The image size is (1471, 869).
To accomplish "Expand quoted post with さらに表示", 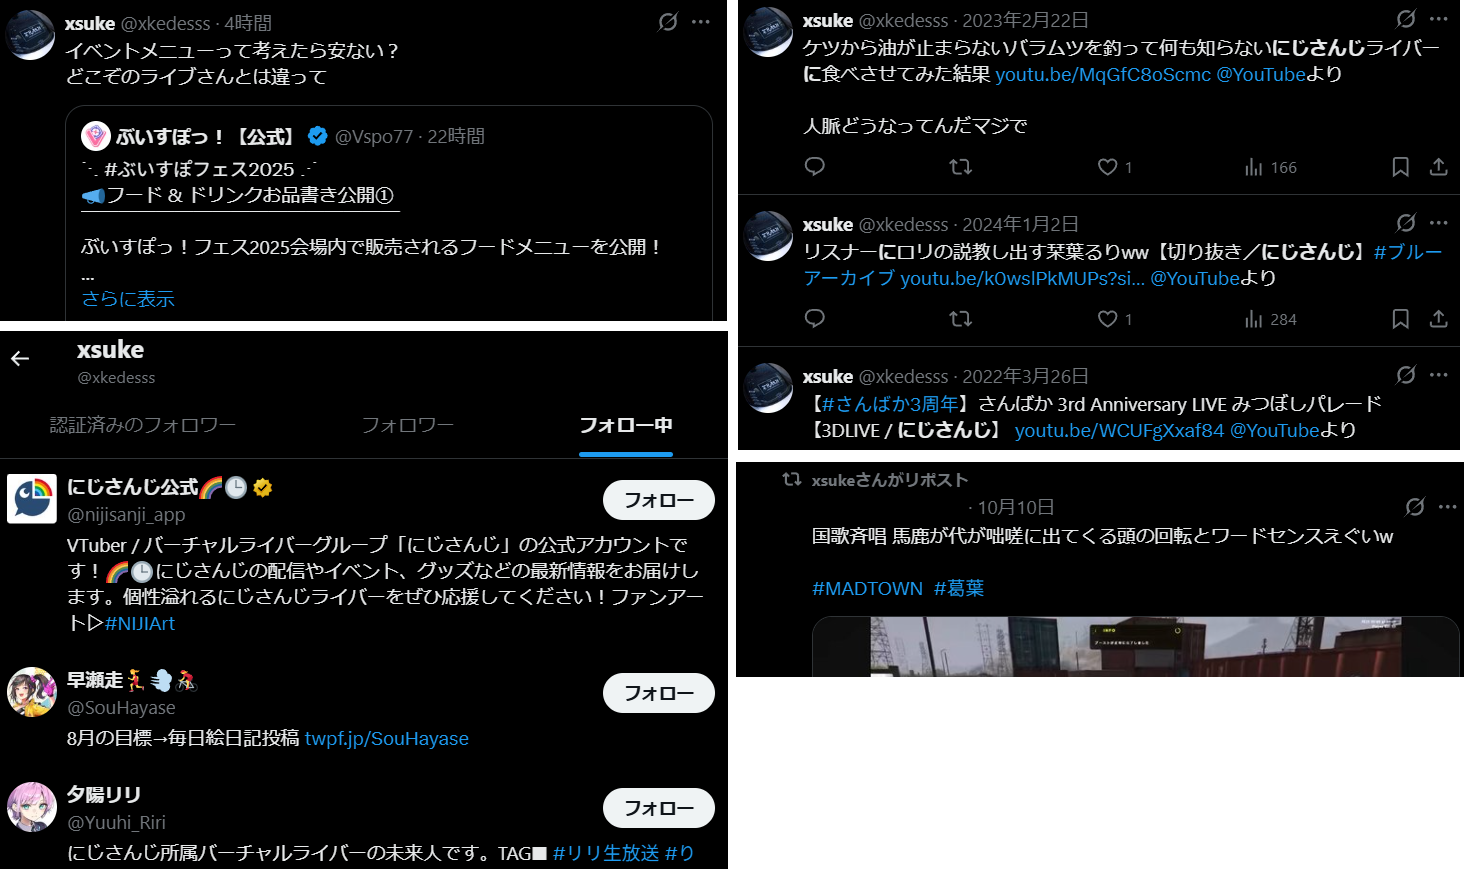I will (x=128, y=298).
